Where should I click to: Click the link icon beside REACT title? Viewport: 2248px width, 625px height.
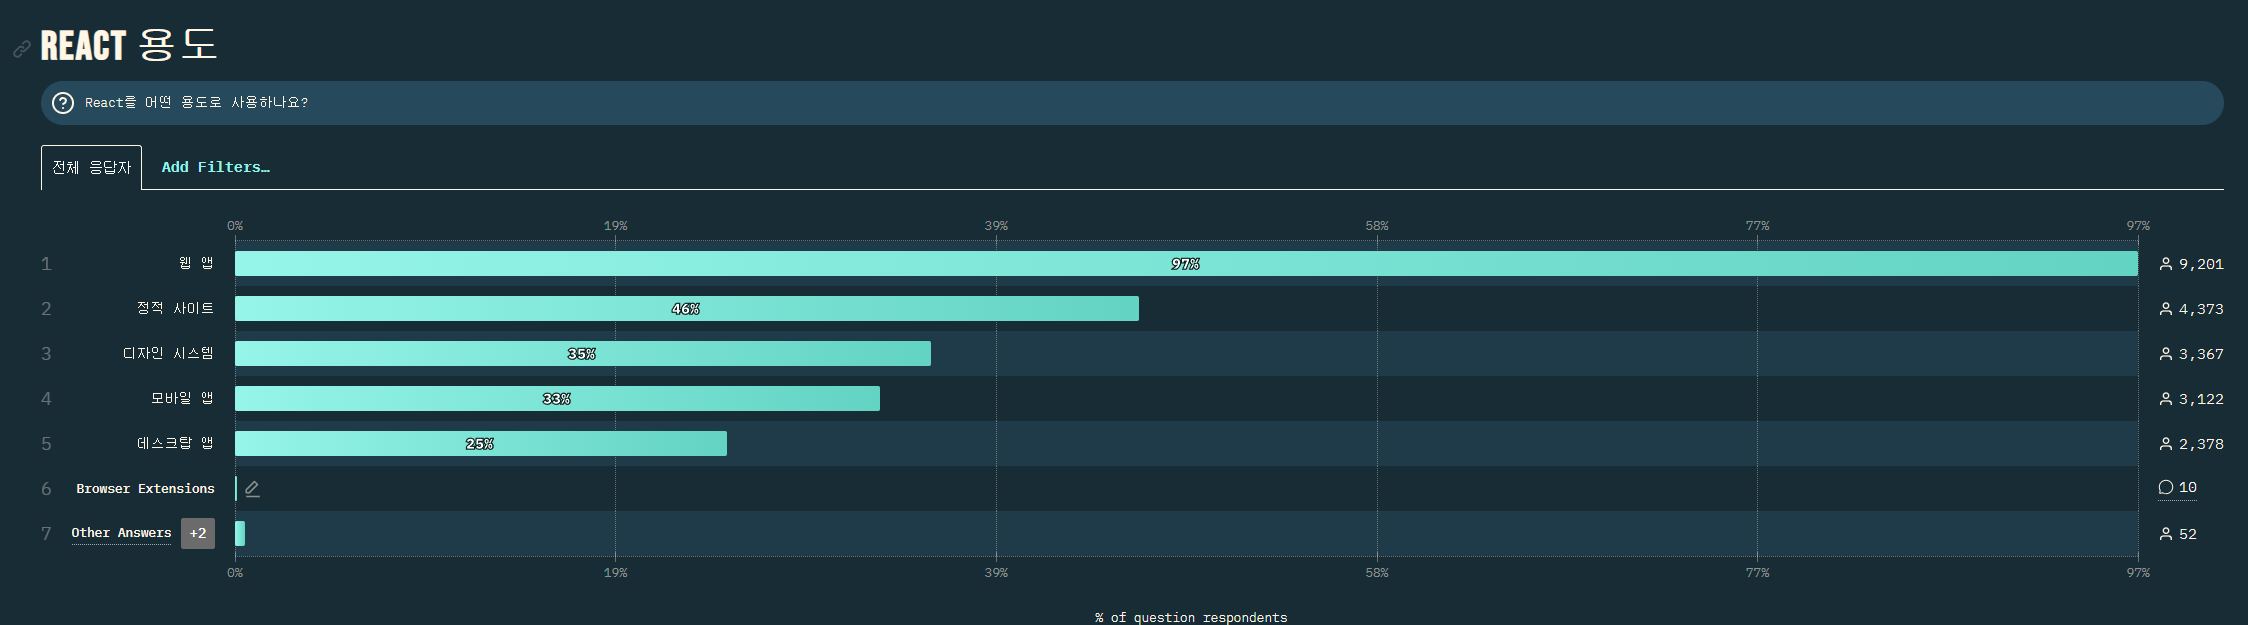point(21,49)
